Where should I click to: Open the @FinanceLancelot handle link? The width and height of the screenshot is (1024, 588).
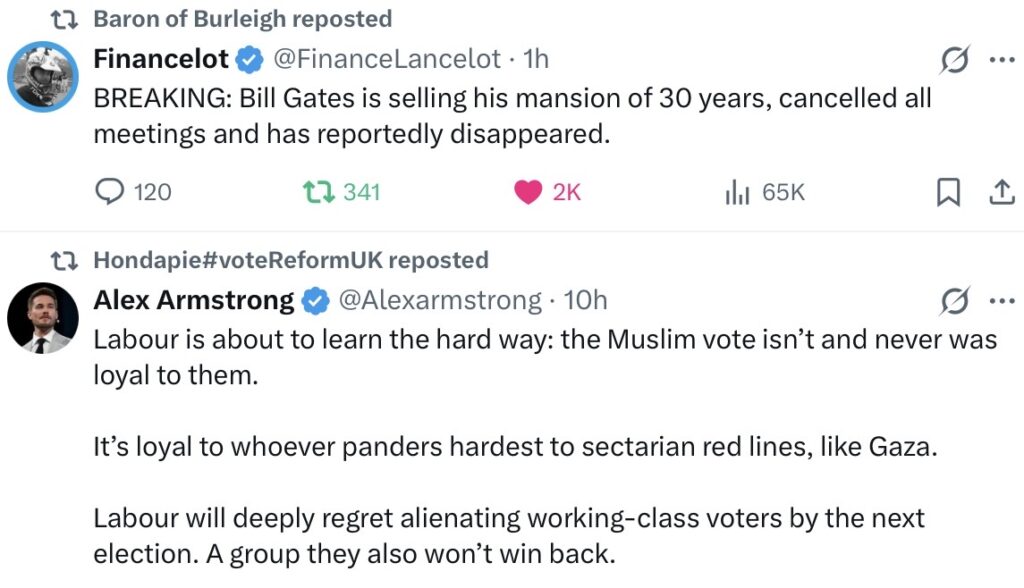point(386,59)
